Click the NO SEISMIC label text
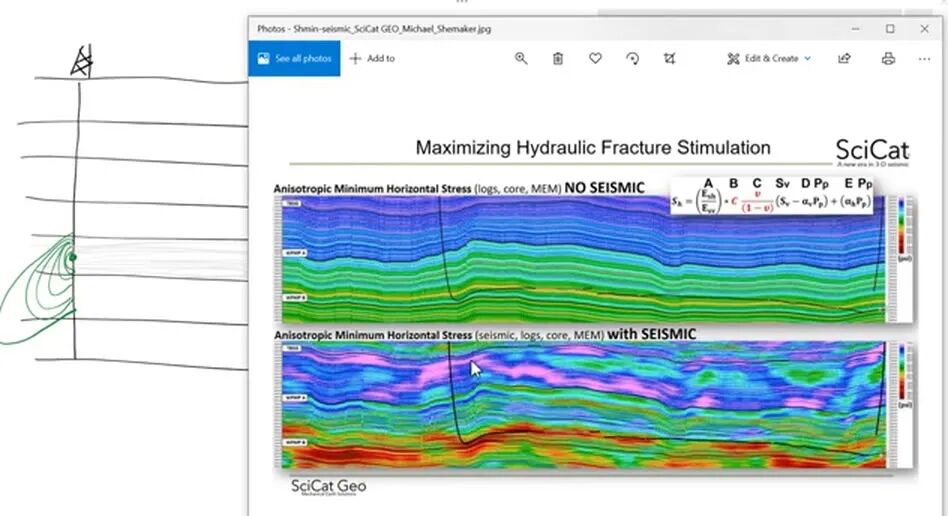Screen dimensions: 948x516 604,188
